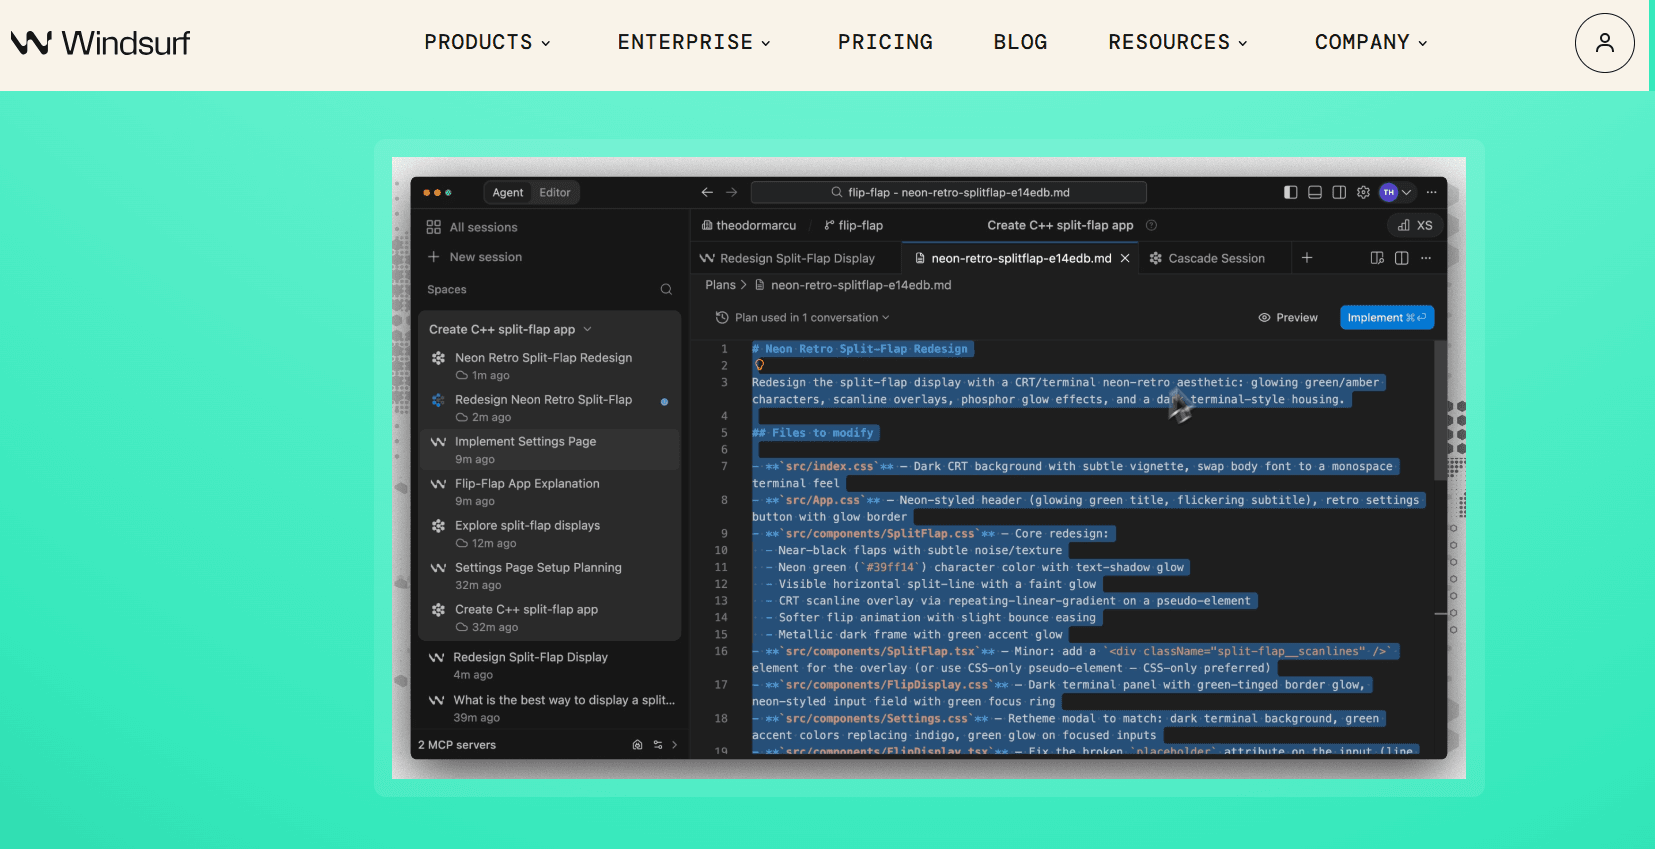This screenshot has width=1655, height=849.
Task: Click the flip-flap branch indicator
Action: tap(853, 225)
